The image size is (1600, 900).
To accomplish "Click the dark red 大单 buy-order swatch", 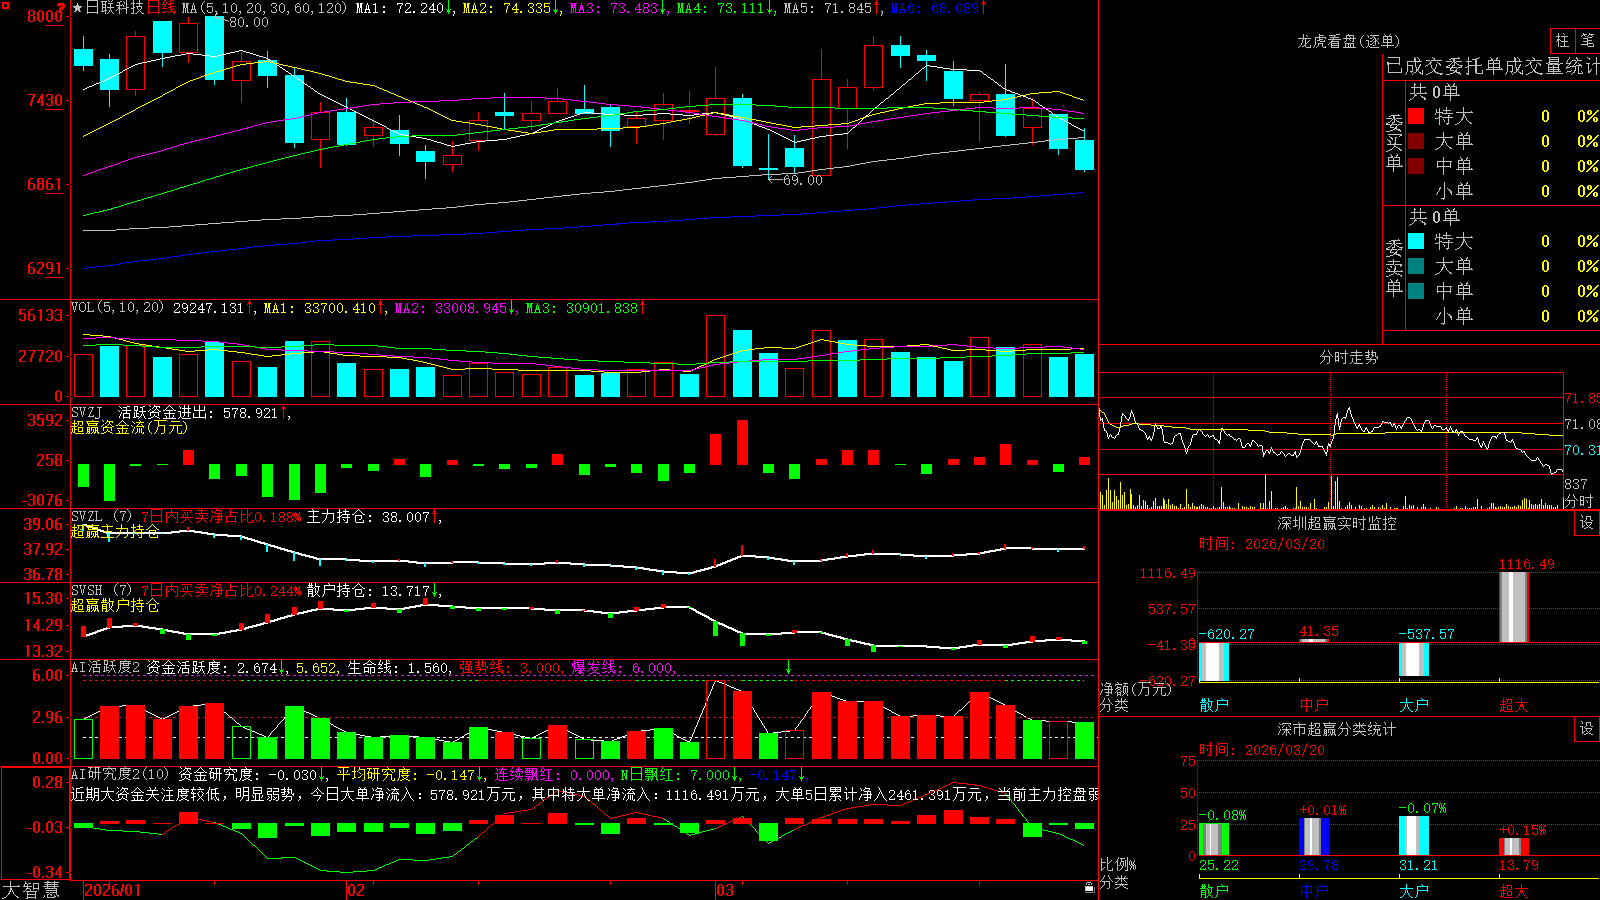I will [x=1416, y=141].
